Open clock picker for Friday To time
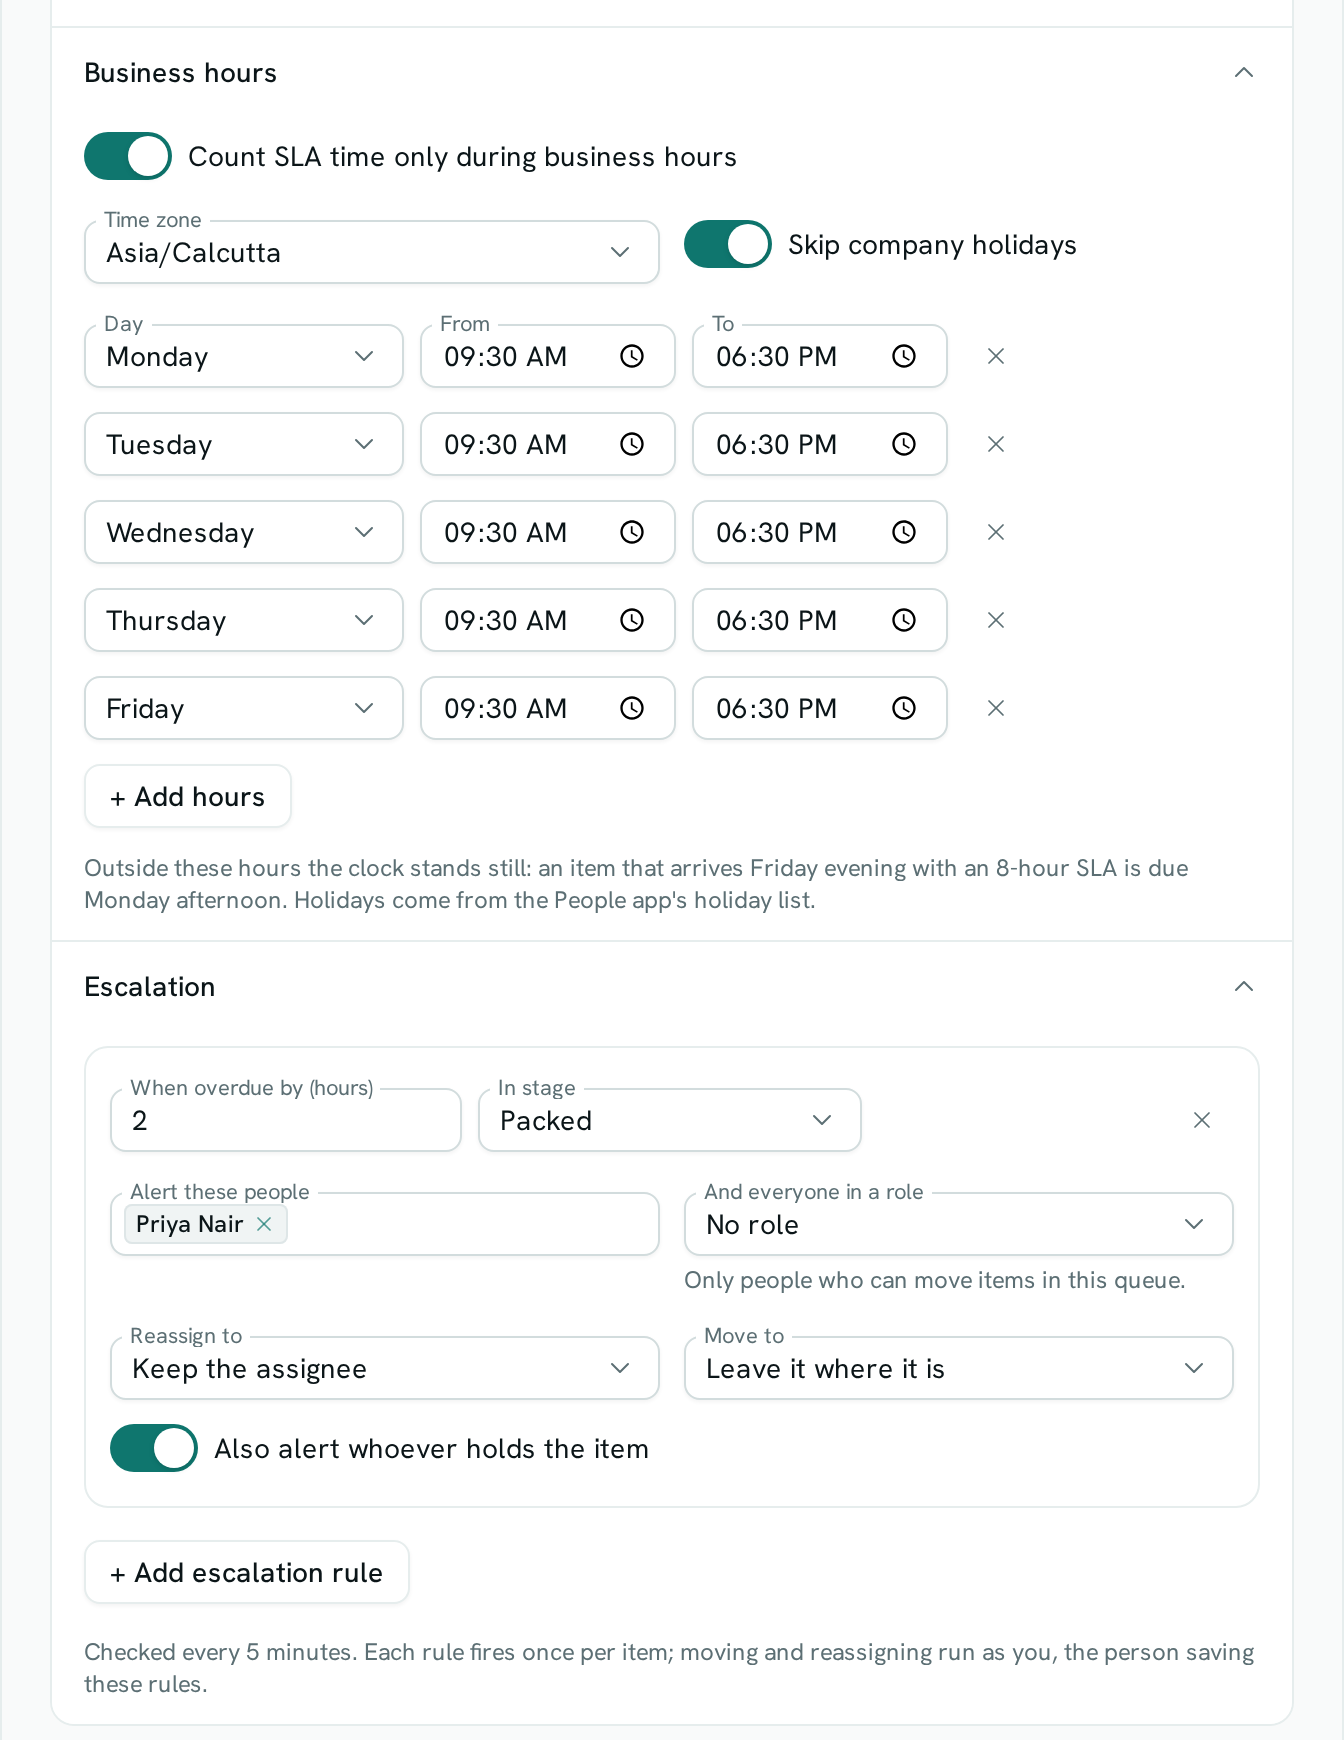This screenshot has width=1344, height=1740. pyautogui.click(x=904, y=708)
